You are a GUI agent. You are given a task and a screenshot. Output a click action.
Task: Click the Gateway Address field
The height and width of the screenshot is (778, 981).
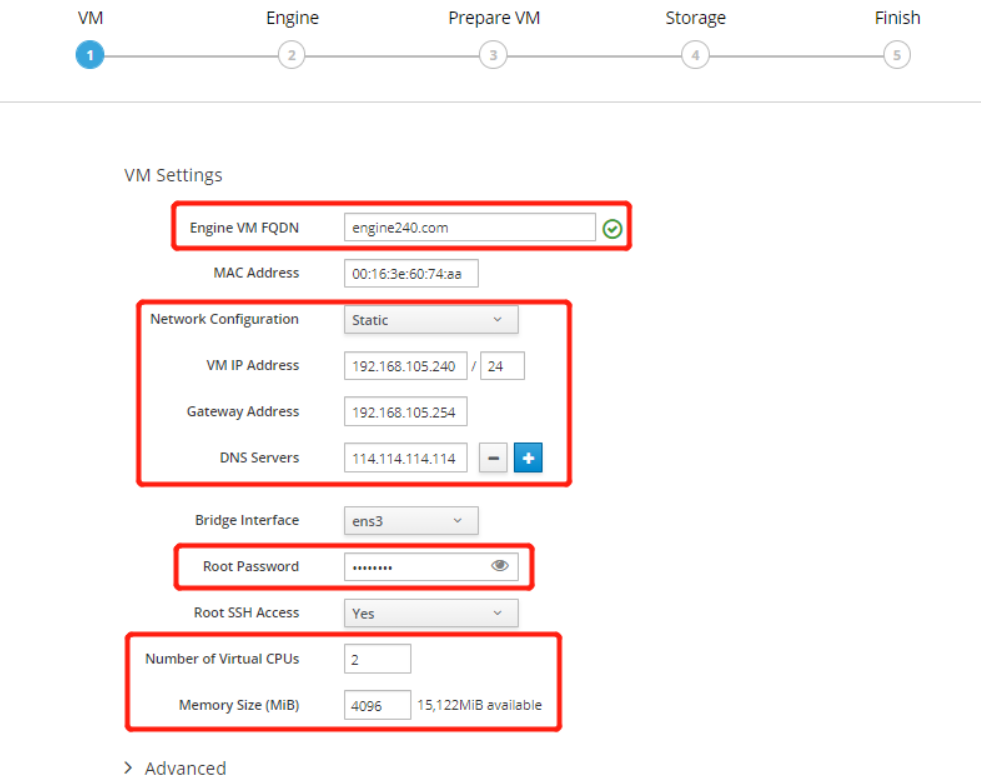(x=405, y=412)
